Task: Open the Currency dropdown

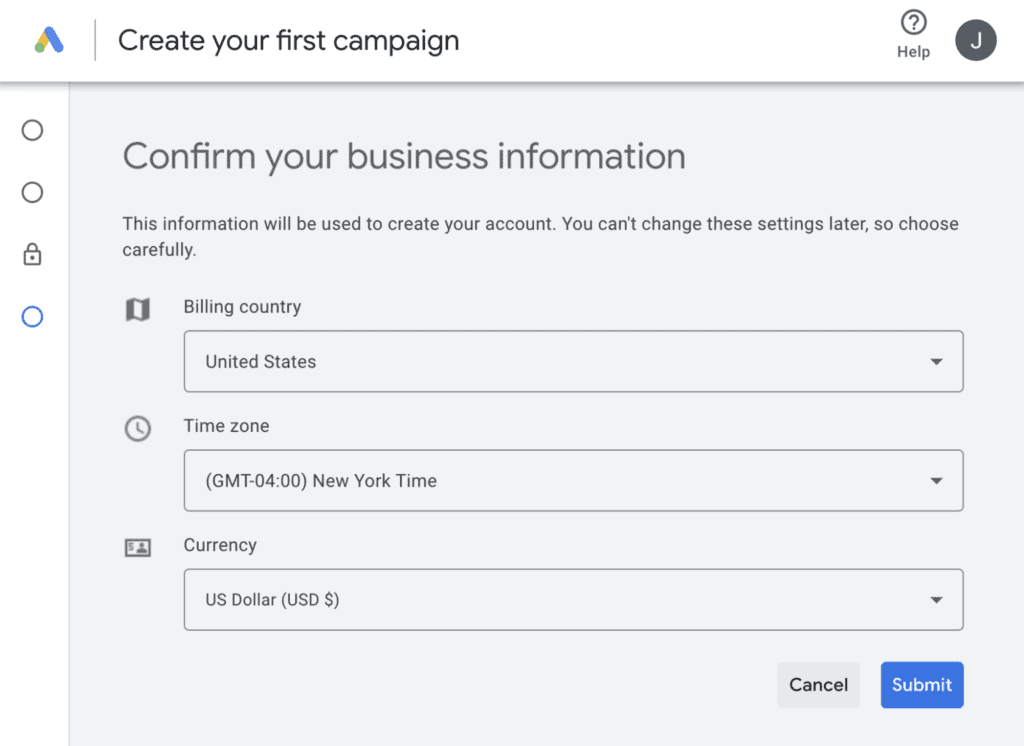Action: tap(936, 599)
